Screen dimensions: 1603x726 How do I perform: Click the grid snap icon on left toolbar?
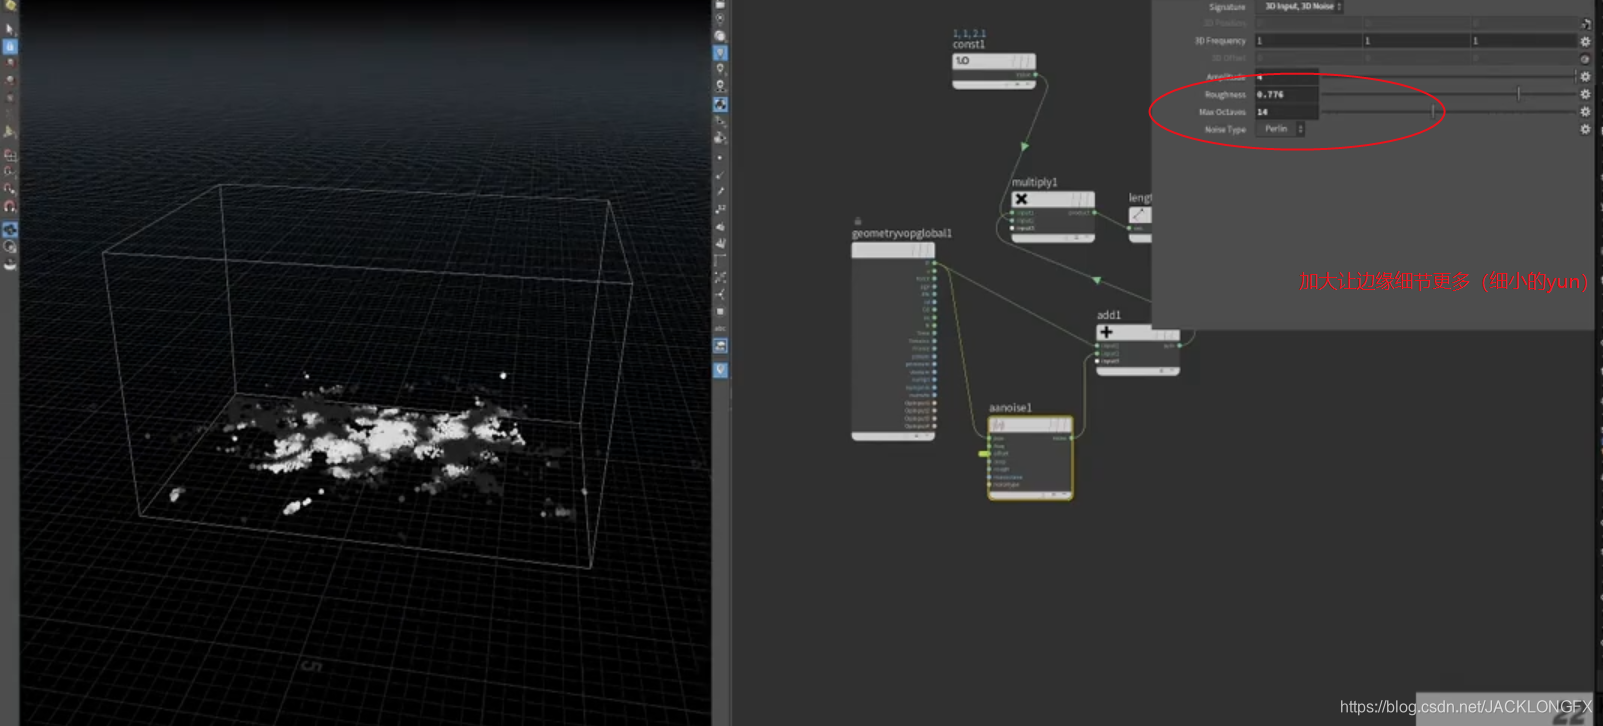[10, 155]
